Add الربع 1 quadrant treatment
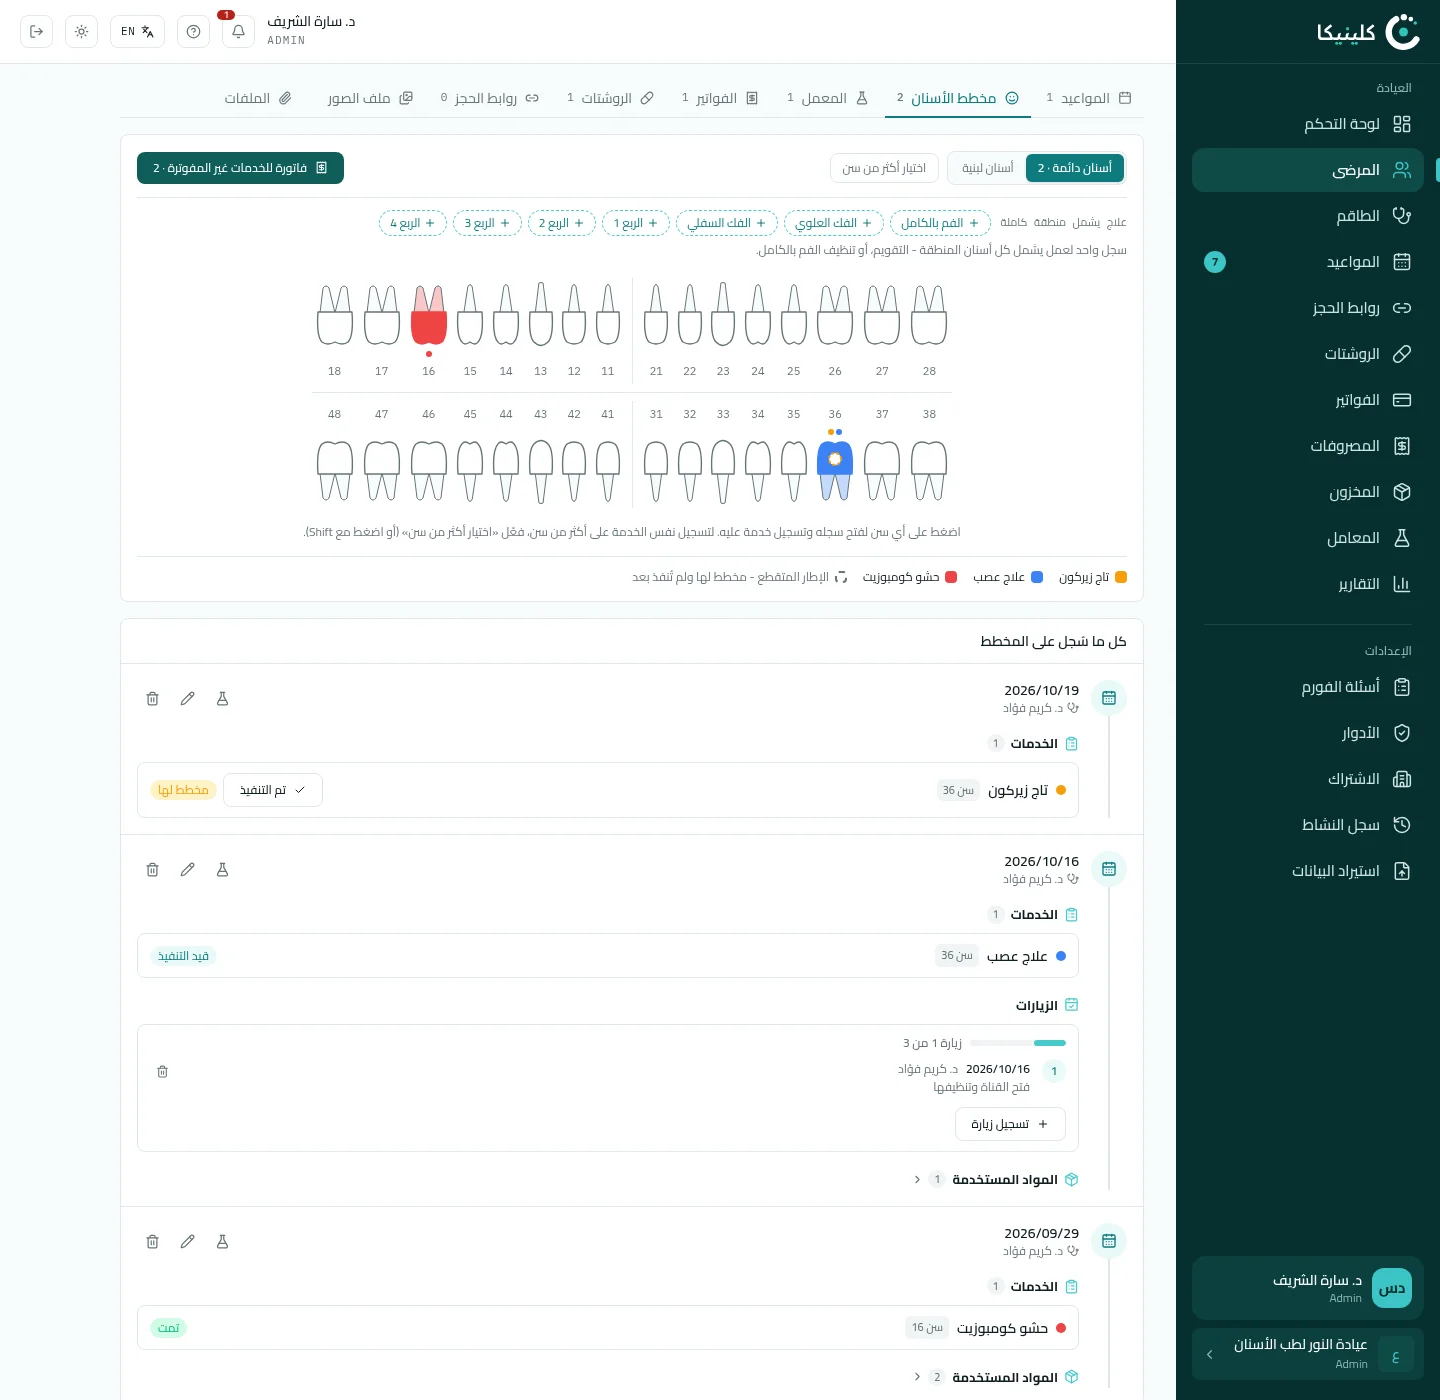 (x=636, y=223)
